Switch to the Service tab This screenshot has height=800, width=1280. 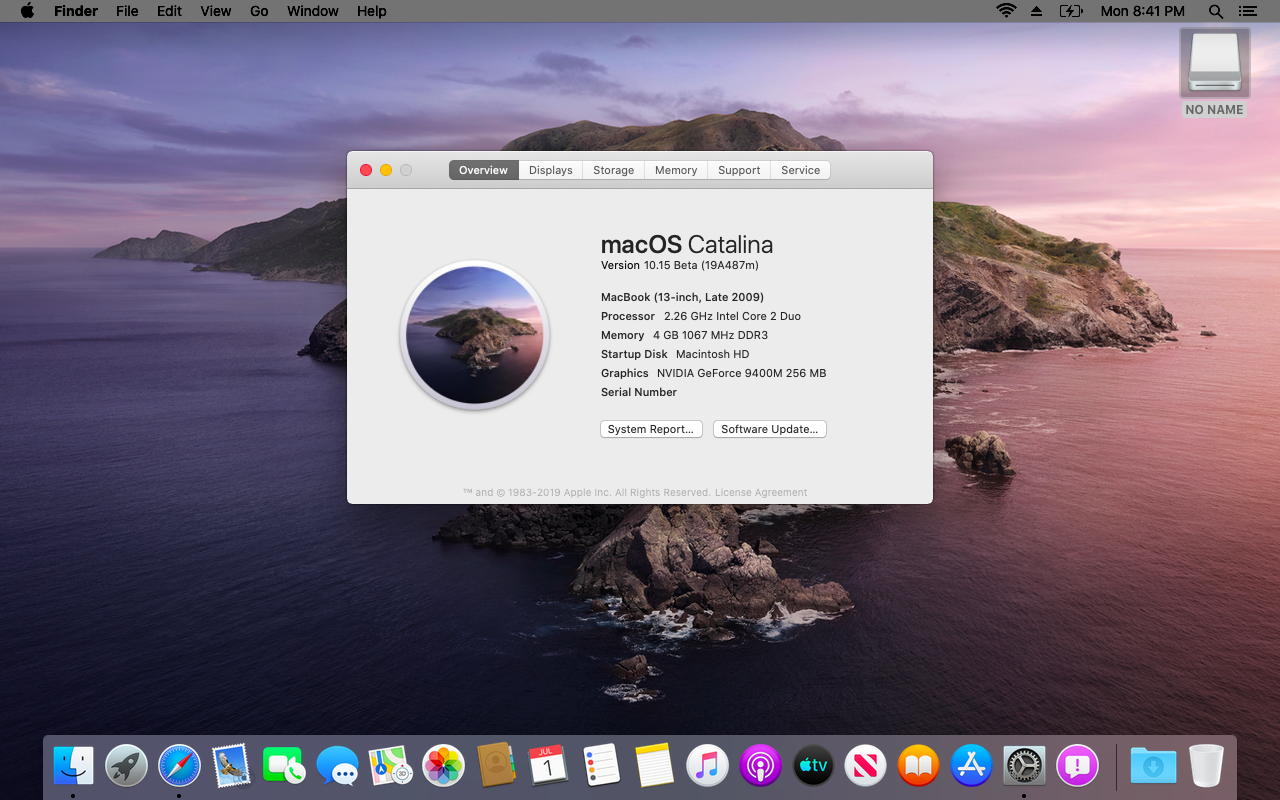(x=800, y=170)
